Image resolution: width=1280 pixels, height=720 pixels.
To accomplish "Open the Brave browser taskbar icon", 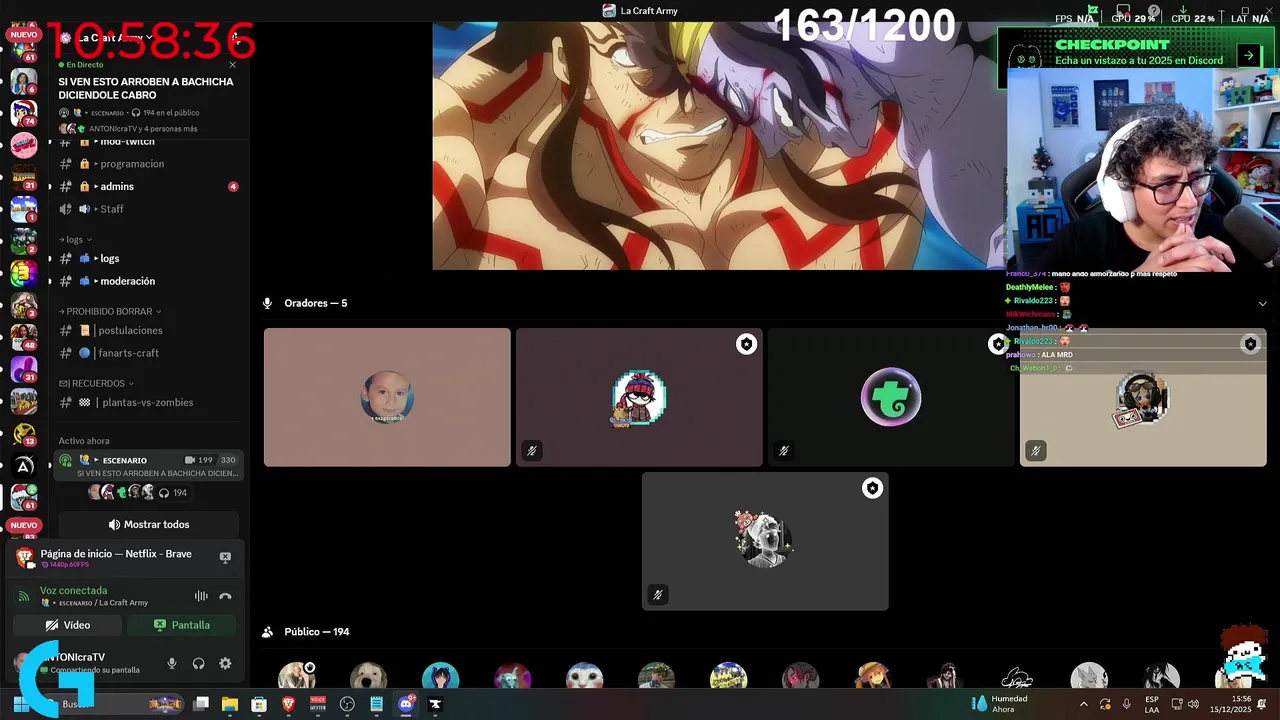I will tap(288, 704).
